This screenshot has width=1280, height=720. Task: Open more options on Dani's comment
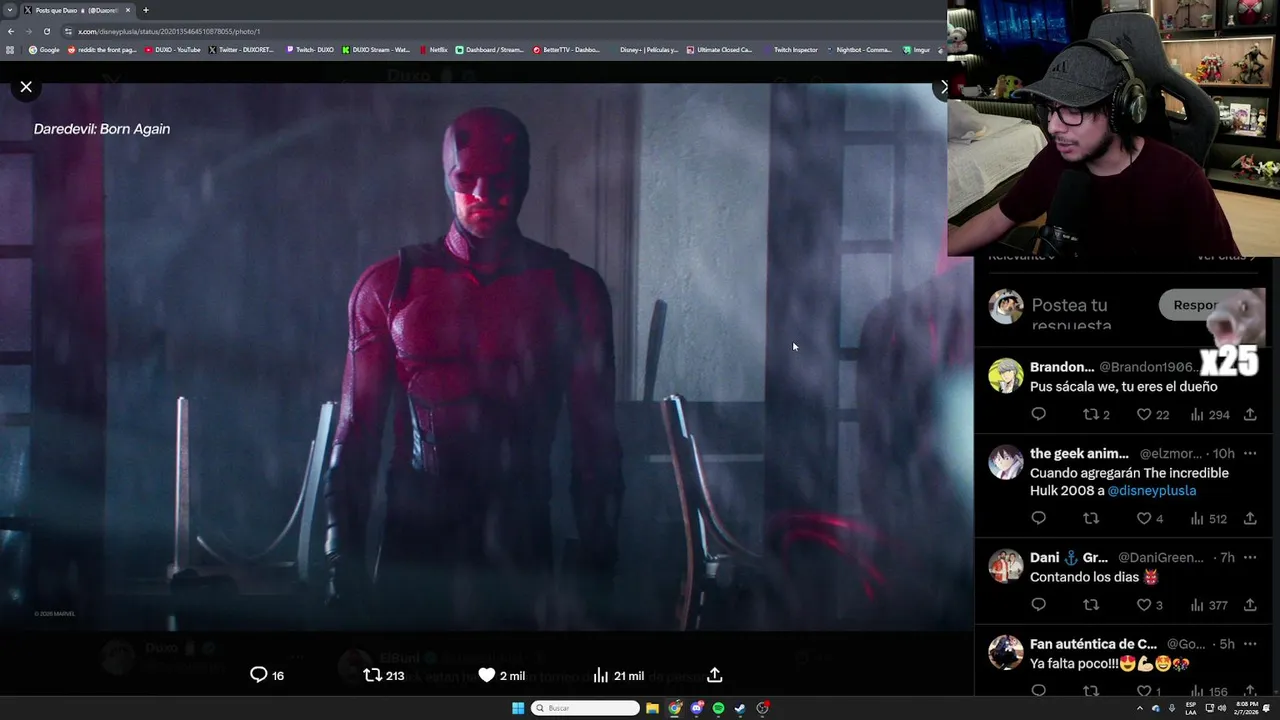(1250, 557)
